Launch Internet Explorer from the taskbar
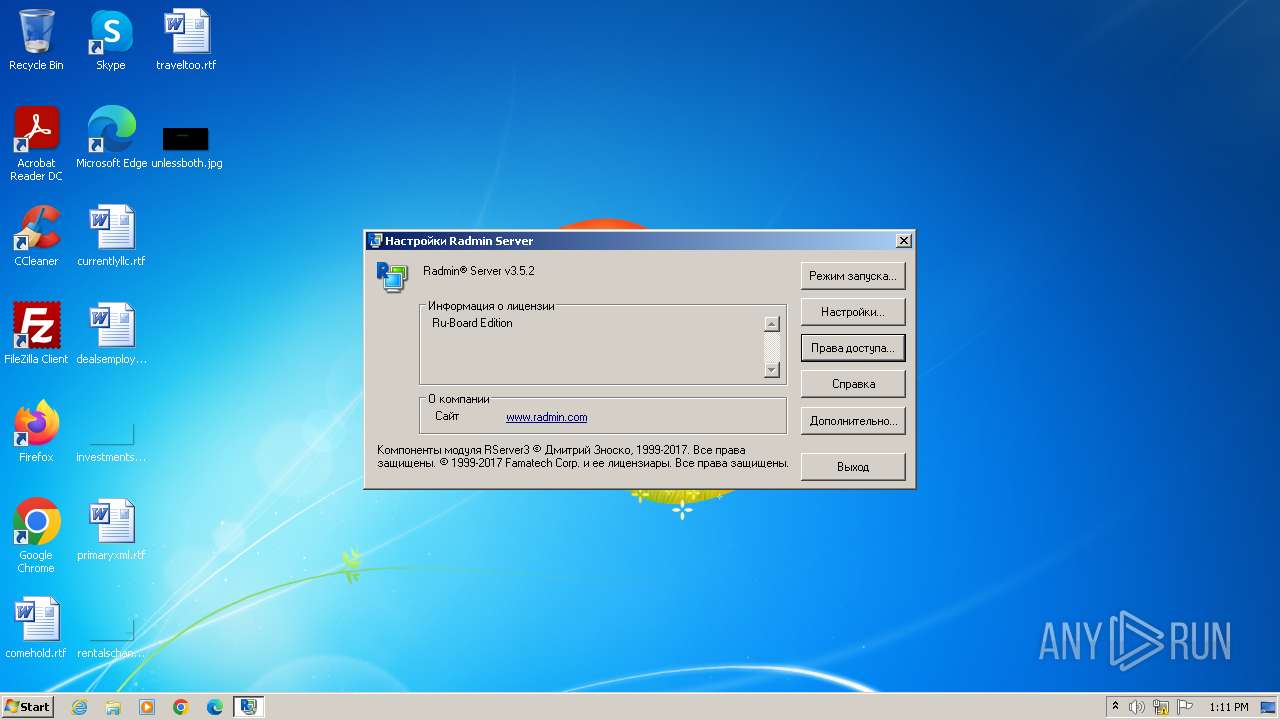 79,707
